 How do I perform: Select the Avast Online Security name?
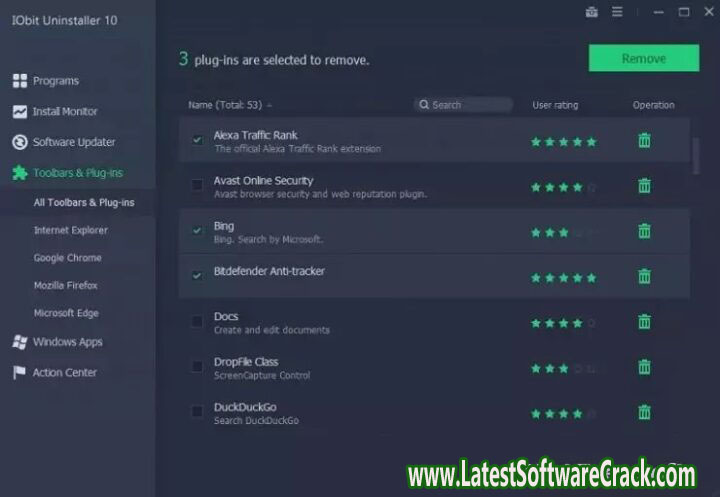(263, 181)
